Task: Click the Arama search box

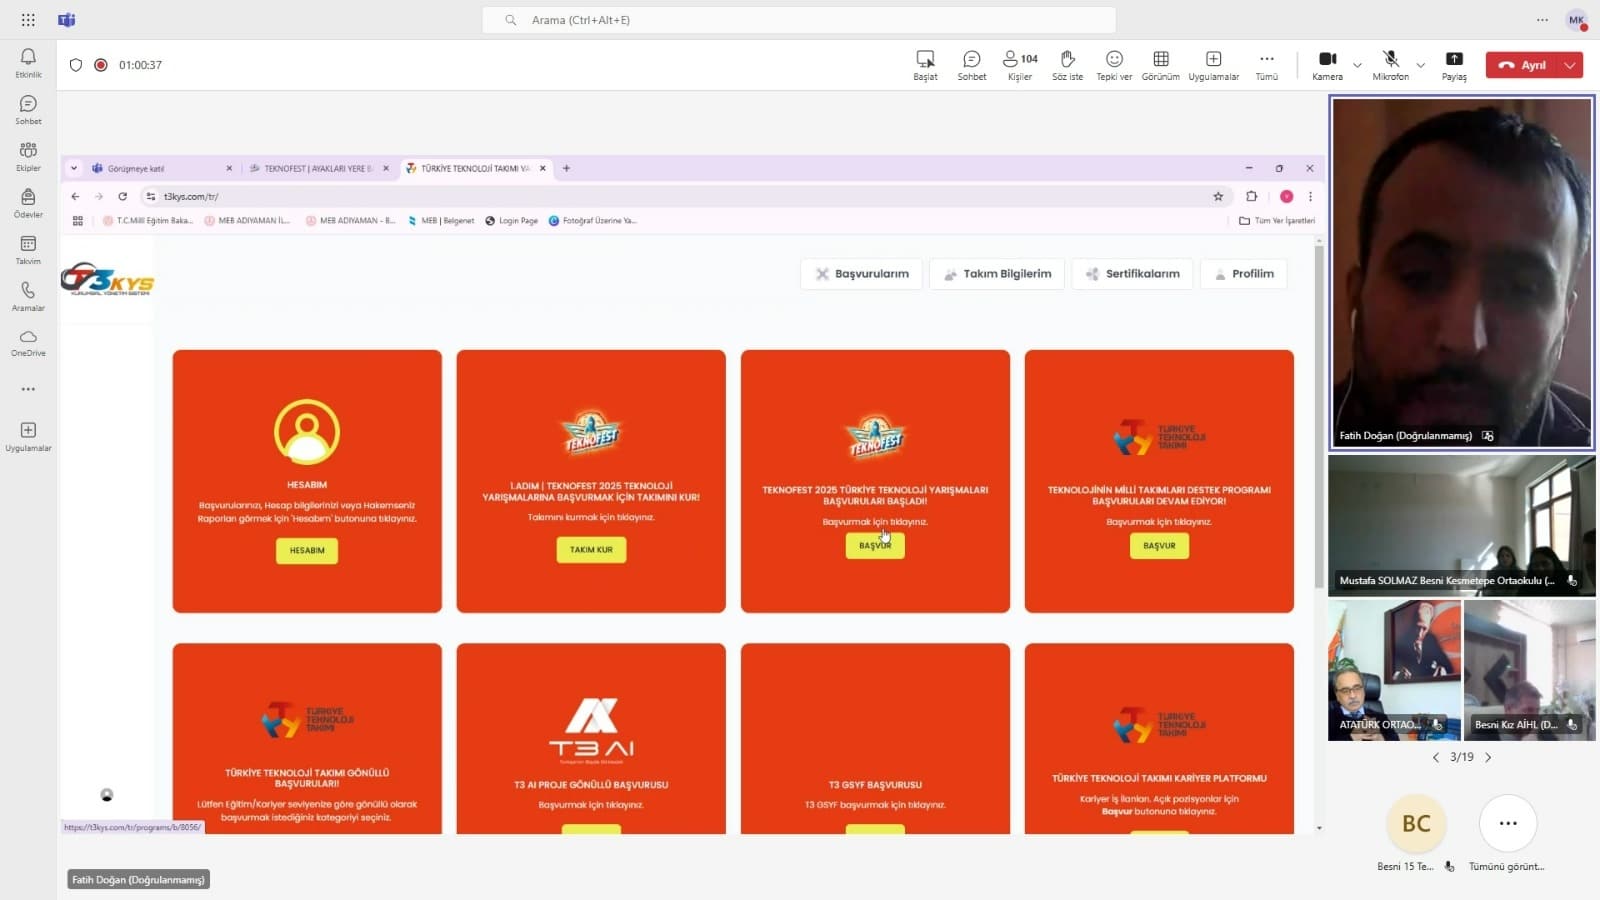Action: 799,20
